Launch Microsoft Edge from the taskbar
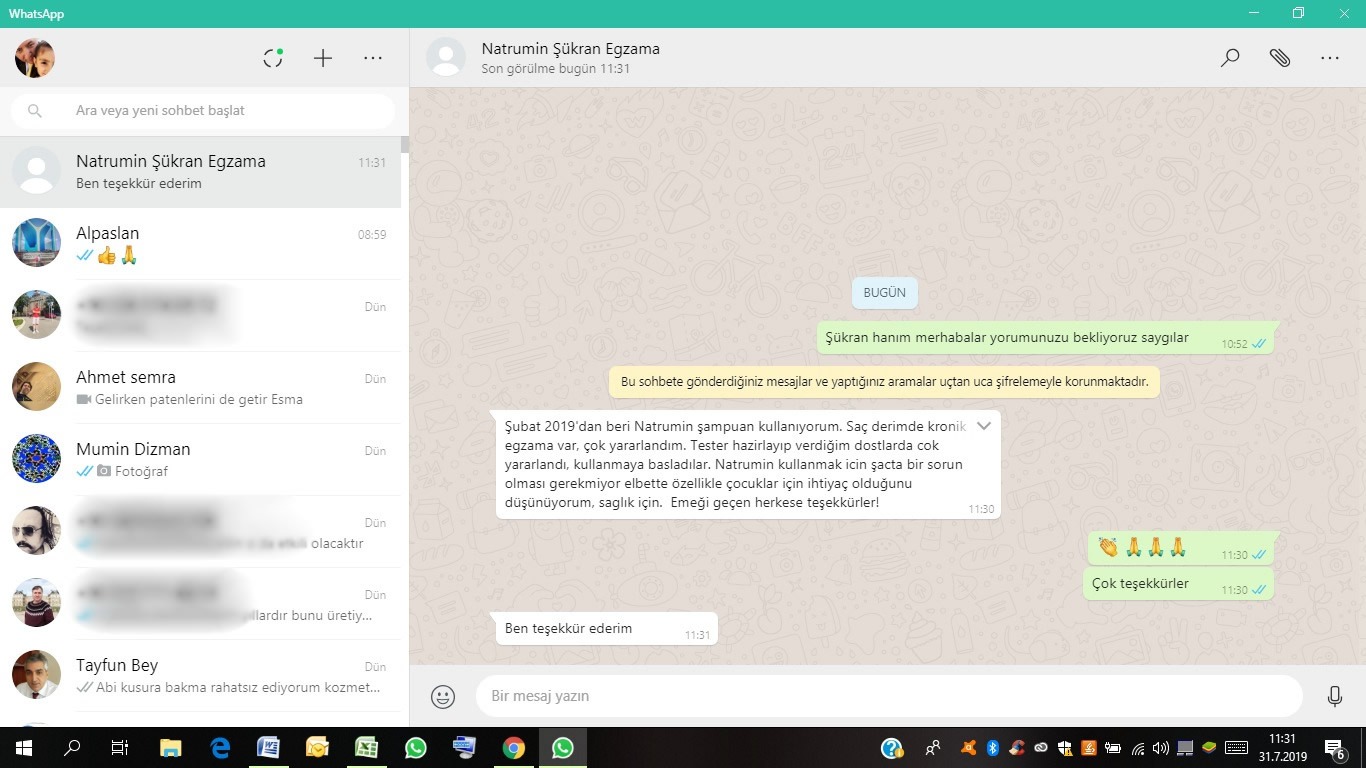This screenshot has height=768, width=1366. click(220, 748)
